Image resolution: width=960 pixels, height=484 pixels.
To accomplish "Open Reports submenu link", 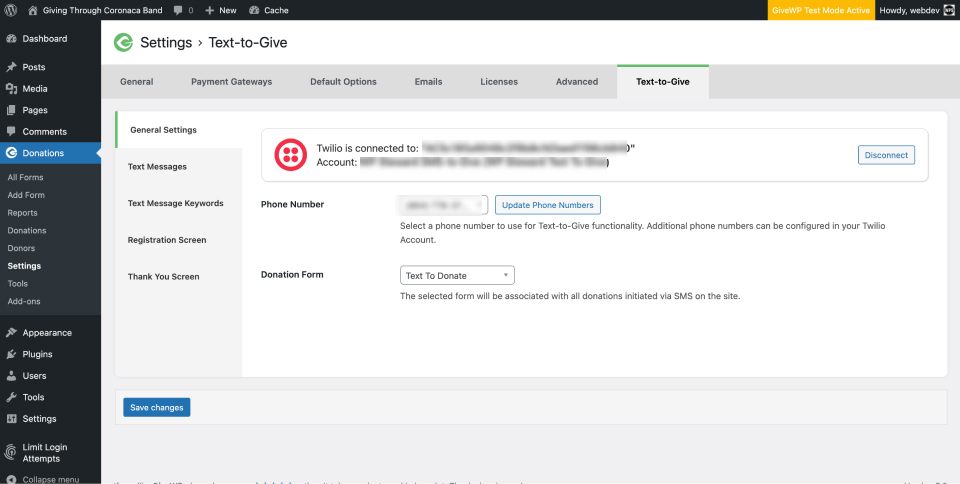I will [x=22, y=213].
